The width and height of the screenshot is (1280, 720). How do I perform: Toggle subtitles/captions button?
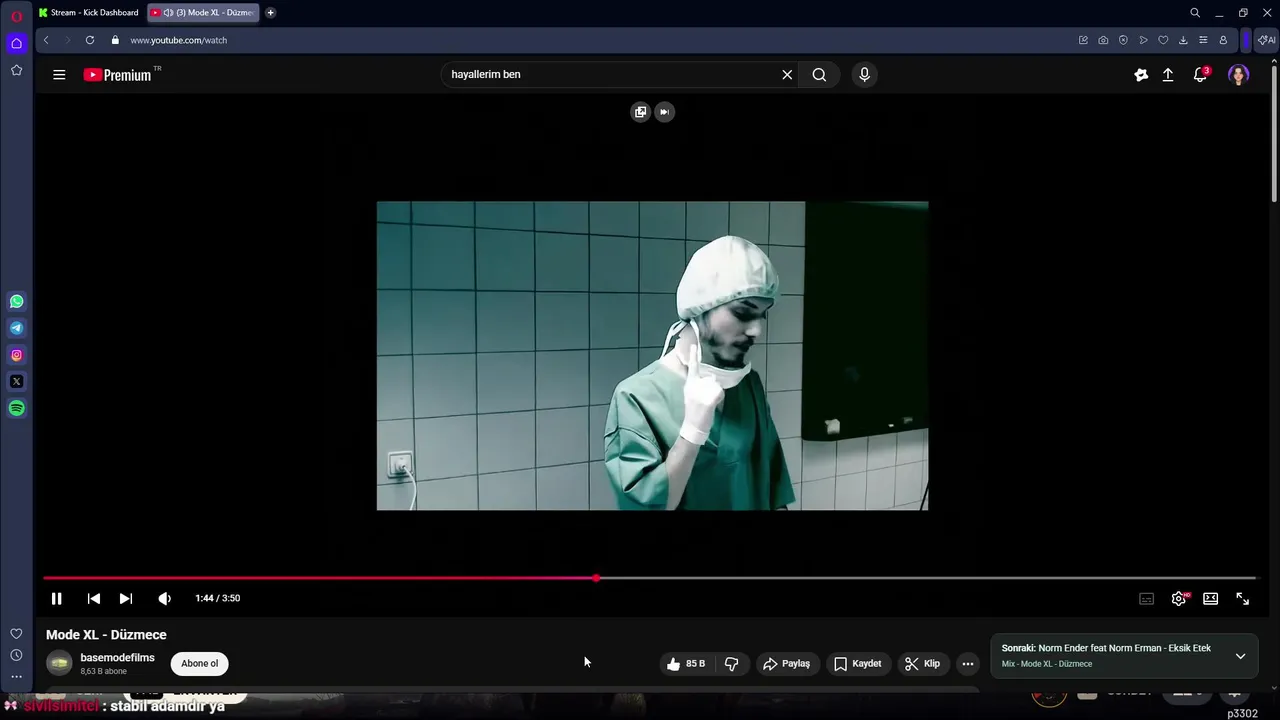click(1147, 598)
